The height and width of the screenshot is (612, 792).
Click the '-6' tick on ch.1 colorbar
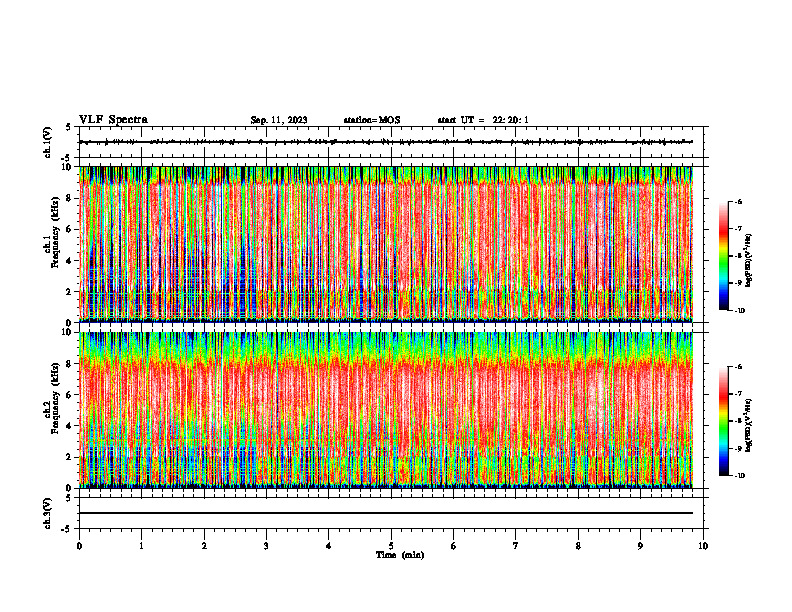pyautogui.click(x=738, y=201)
